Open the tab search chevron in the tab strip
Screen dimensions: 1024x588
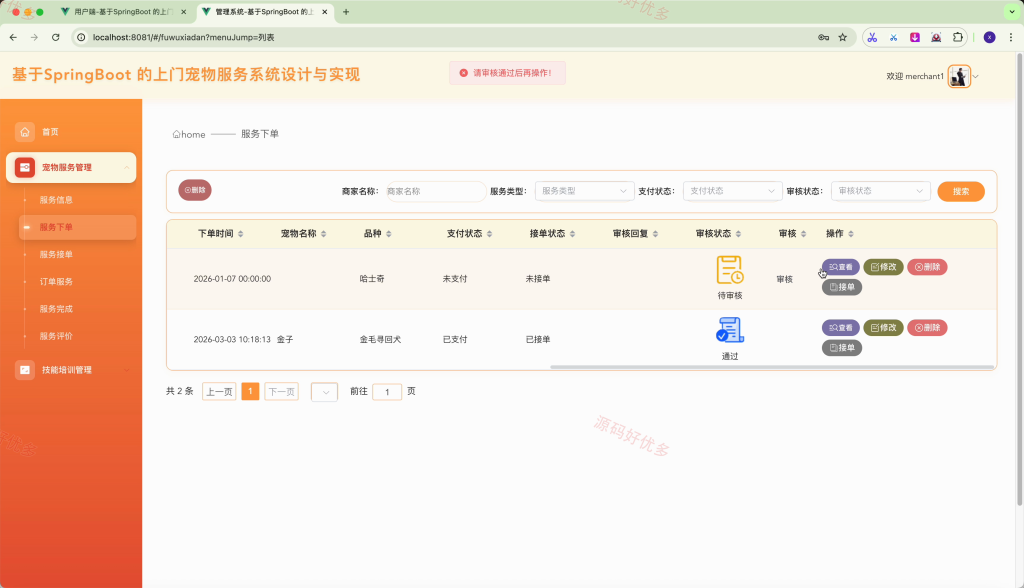point(1012,12)
